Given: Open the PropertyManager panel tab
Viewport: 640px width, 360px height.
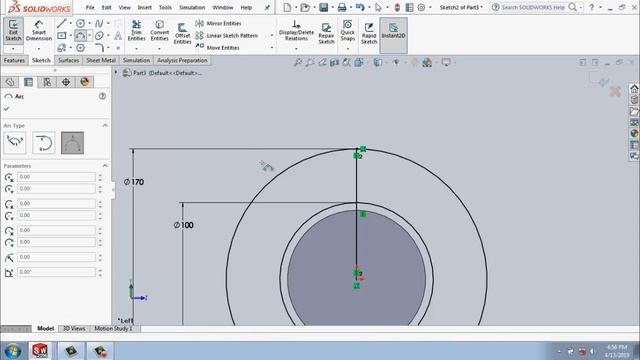Looking at the screenshot, I should [29, 82].
